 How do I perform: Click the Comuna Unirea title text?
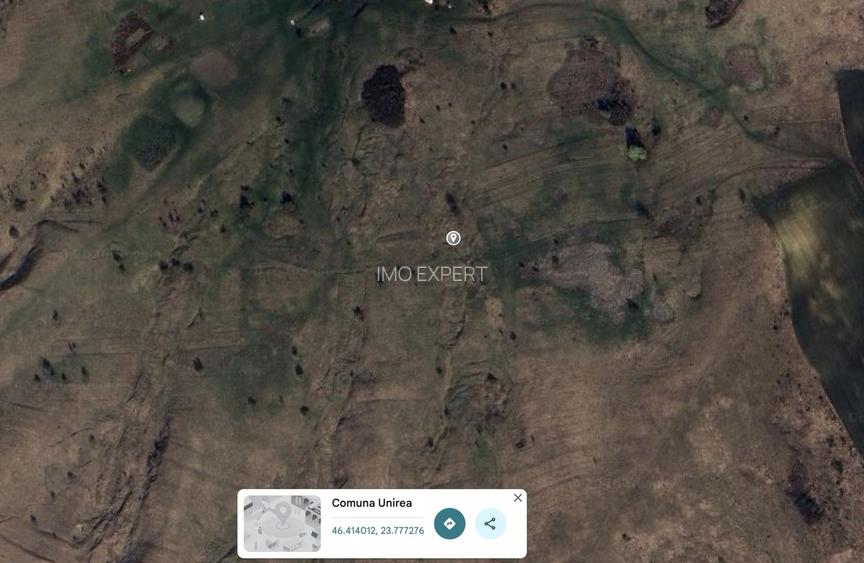click(x=371, y=502)
